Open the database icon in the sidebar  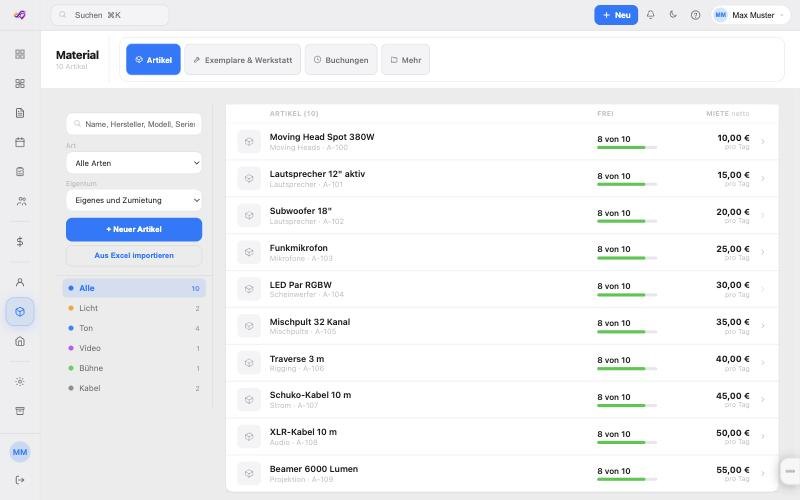click(20, 171)
